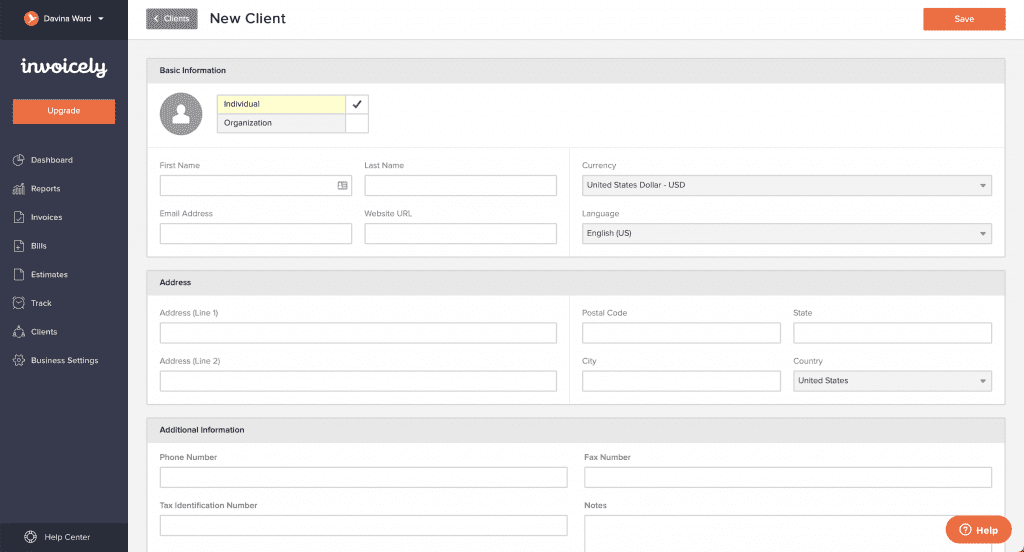Go to Bills section
This screenshot has width=1024, height=552.
pos(39,246)
